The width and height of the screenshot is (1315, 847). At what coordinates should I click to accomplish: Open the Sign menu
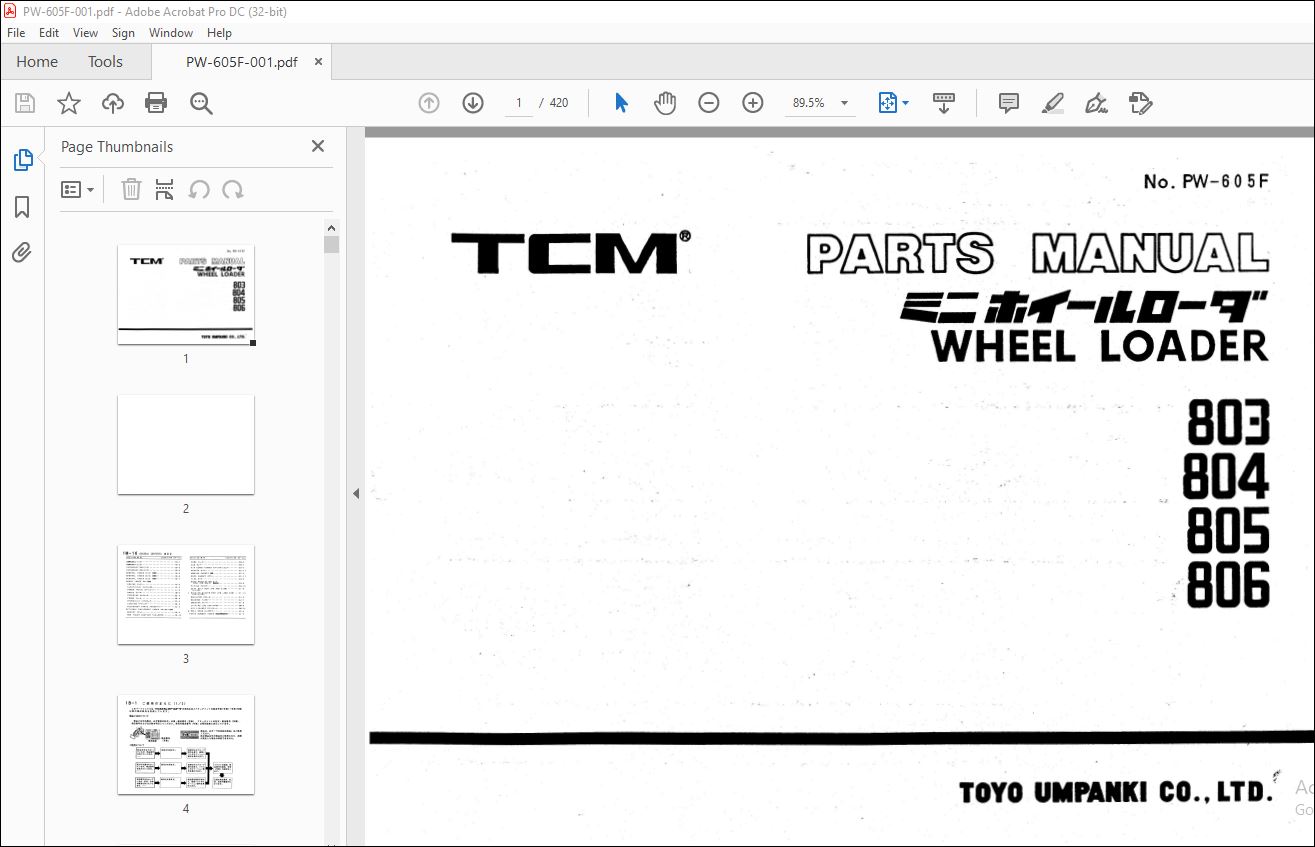tap(123, 33)
